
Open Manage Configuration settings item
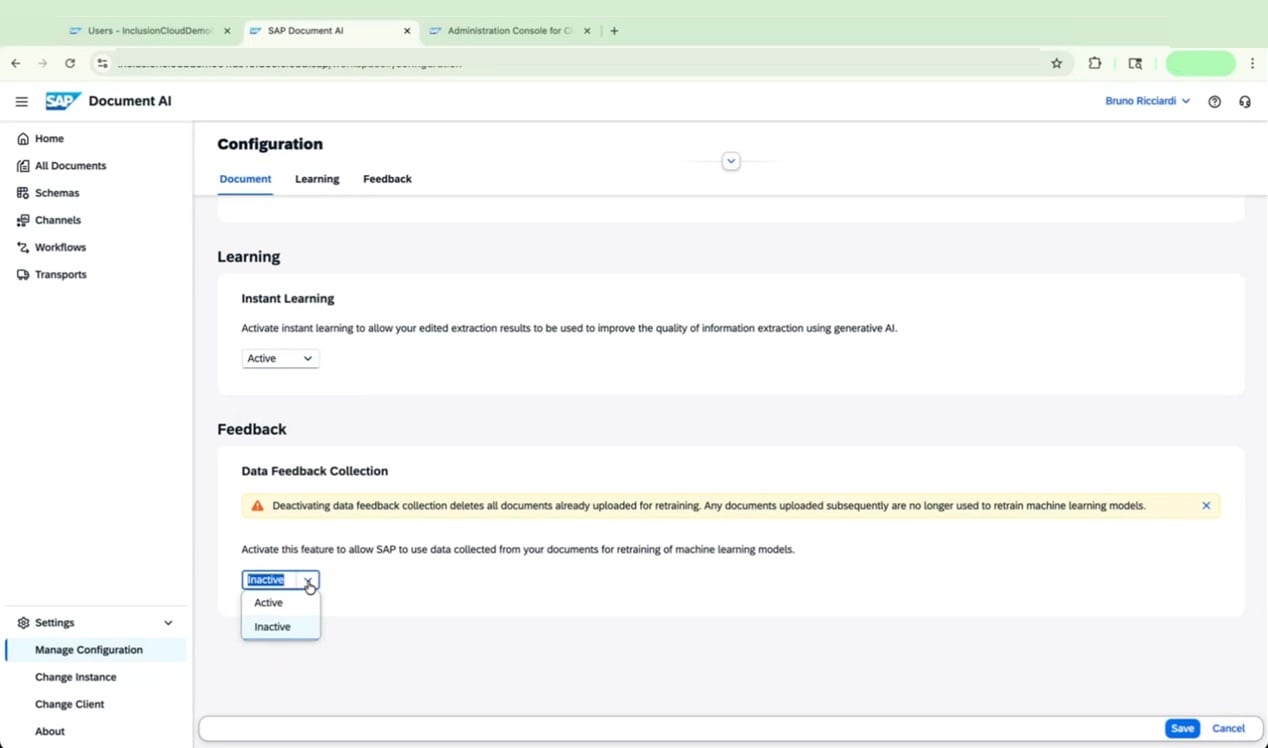(x=96, y=650)
